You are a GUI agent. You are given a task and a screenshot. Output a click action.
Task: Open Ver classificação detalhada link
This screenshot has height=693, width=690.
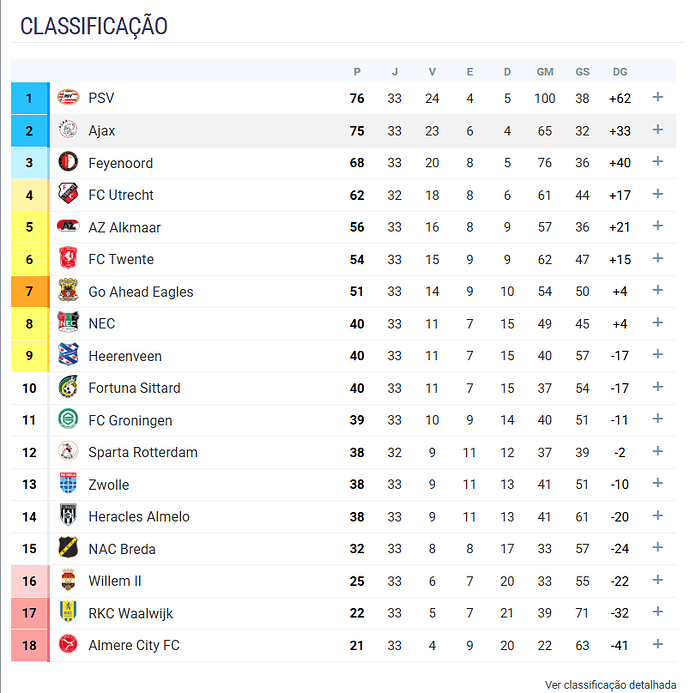pyautogui.click(x=610, y=685)
